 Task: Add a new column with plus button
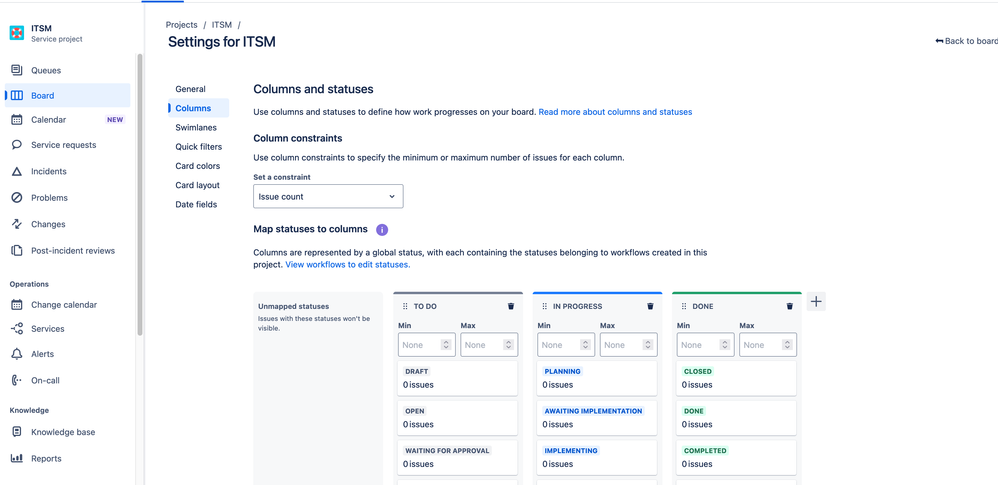[x=816, y=302]
